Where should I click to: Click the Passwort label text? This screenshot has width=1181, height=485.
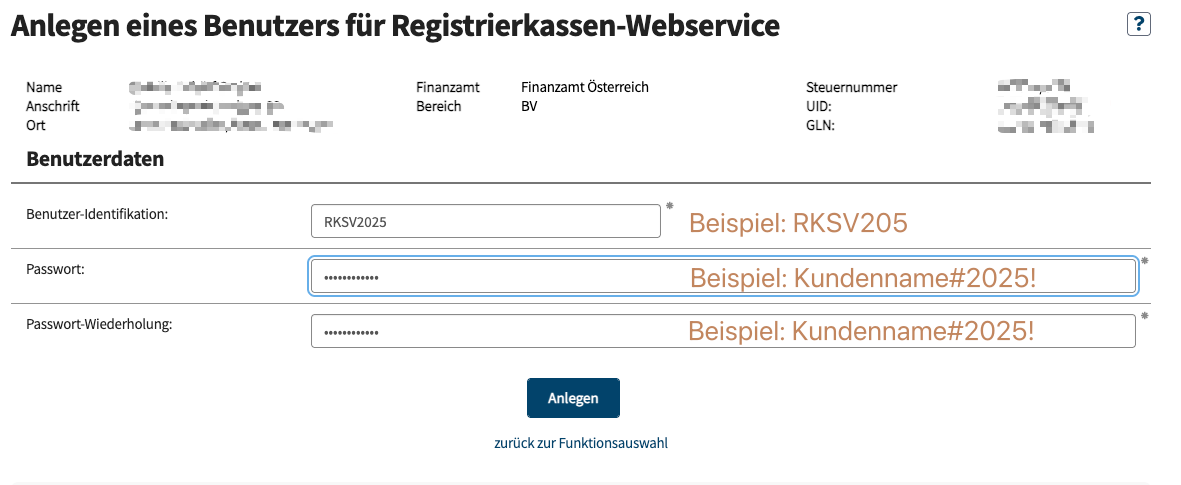(x=55, y=269)
